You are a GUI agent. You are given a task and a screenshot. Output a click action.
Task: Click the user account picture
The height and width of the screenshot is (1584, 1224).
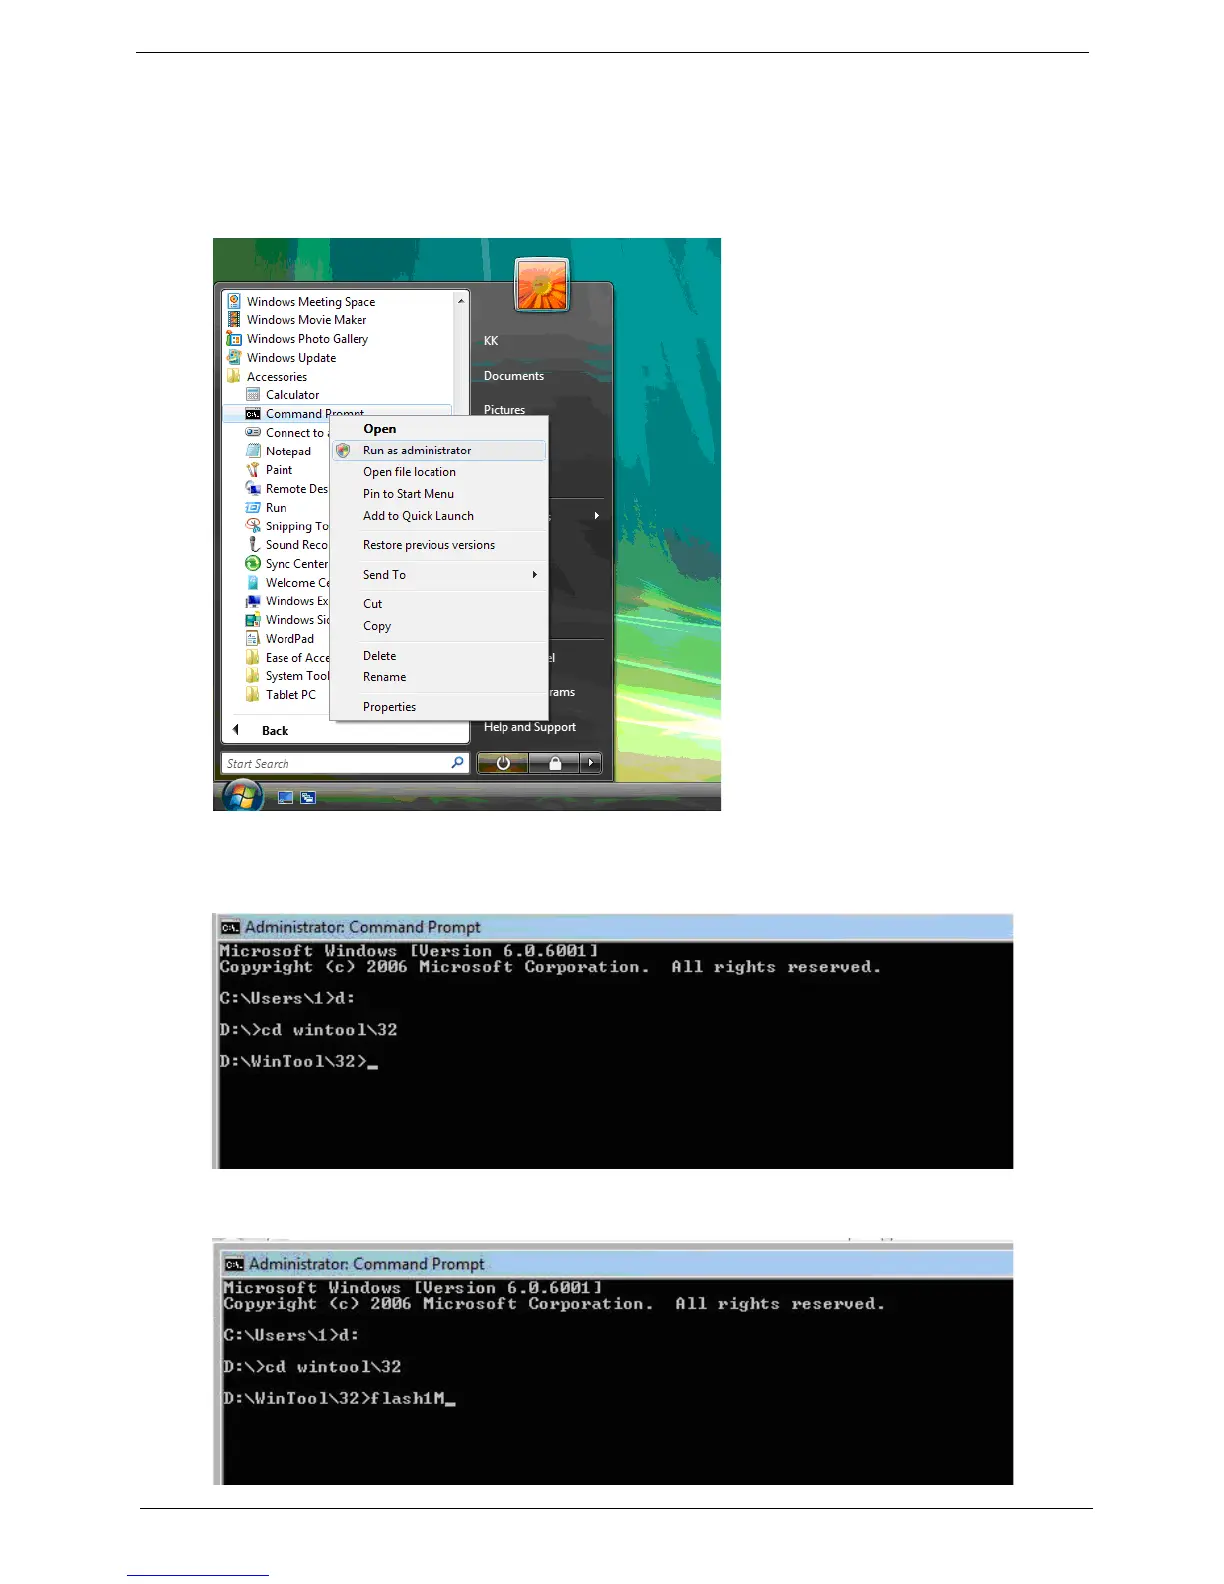click(x=542, y=285)
